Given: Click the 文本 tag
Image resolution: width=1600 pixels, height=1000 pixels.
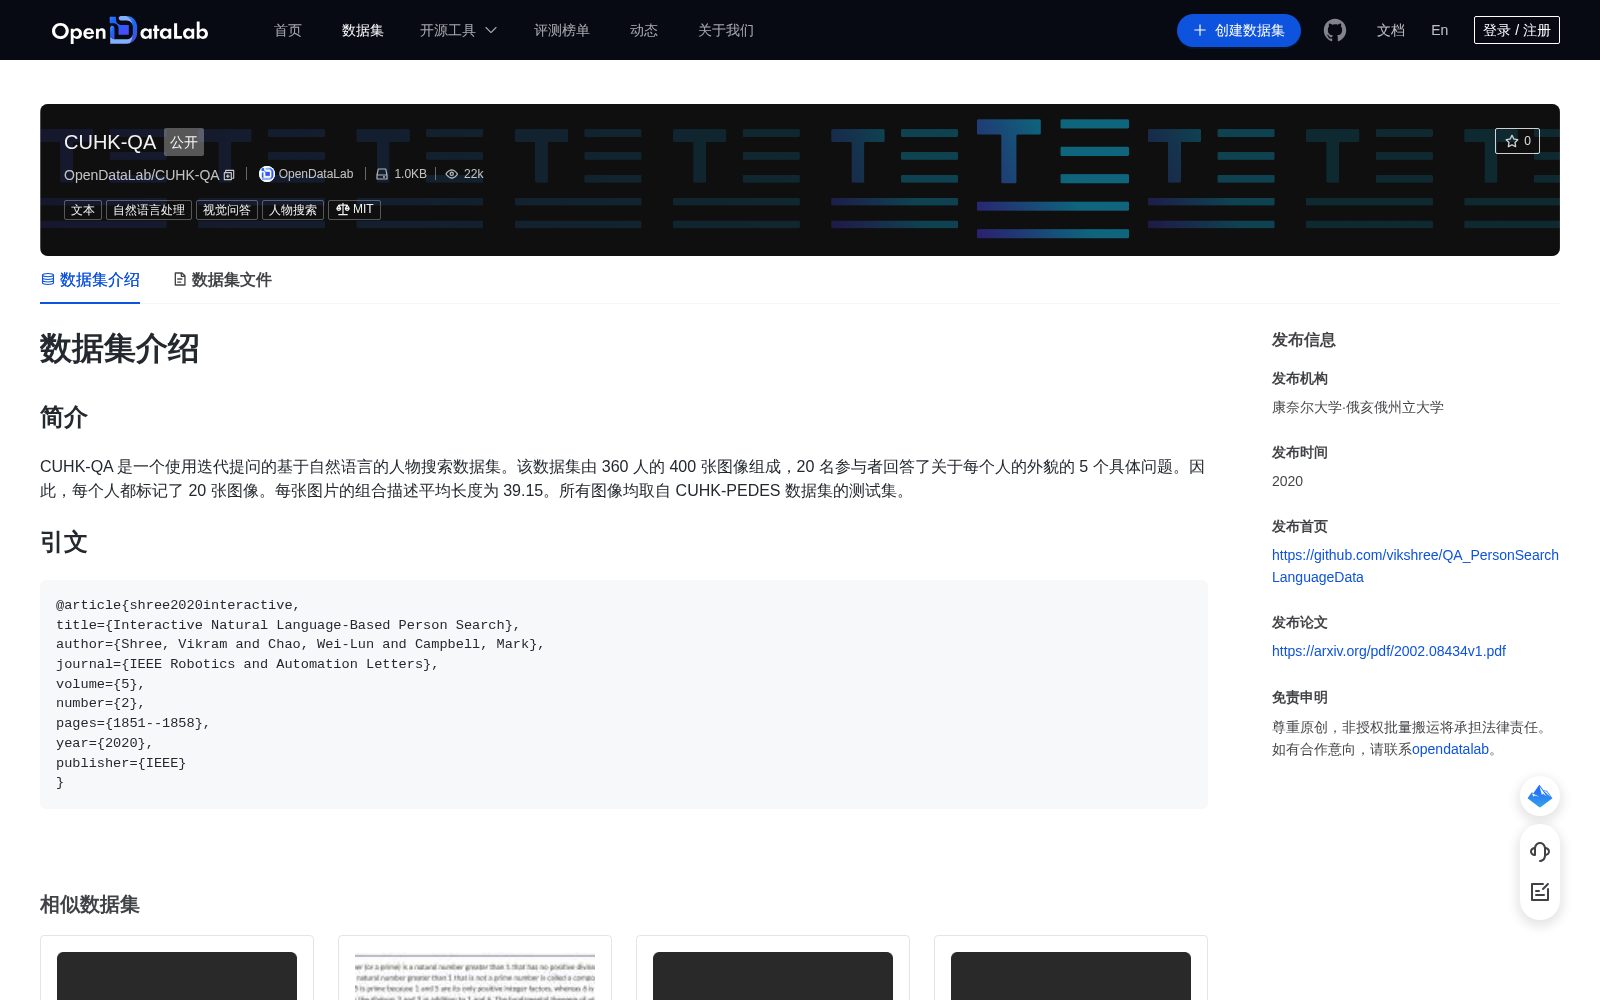Looking at the screenshot, I should coord(83,210).
